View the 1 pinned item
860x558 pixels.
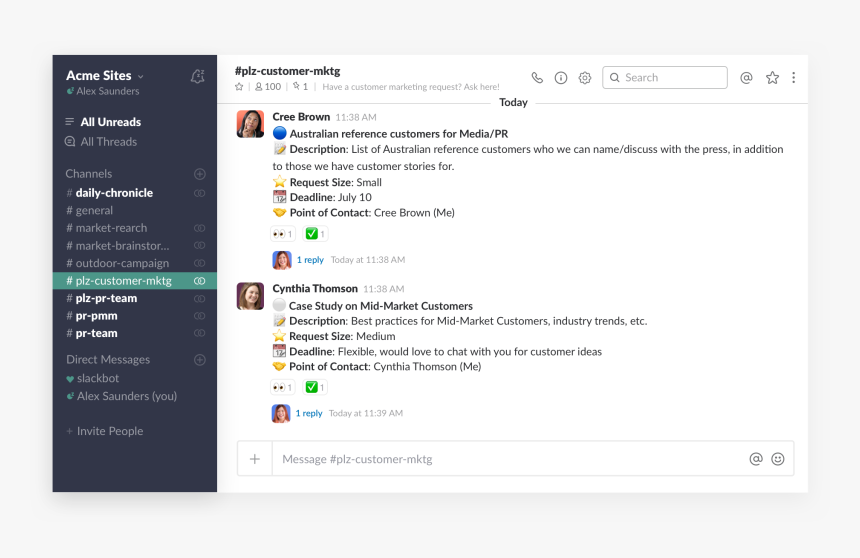[300, 87]
